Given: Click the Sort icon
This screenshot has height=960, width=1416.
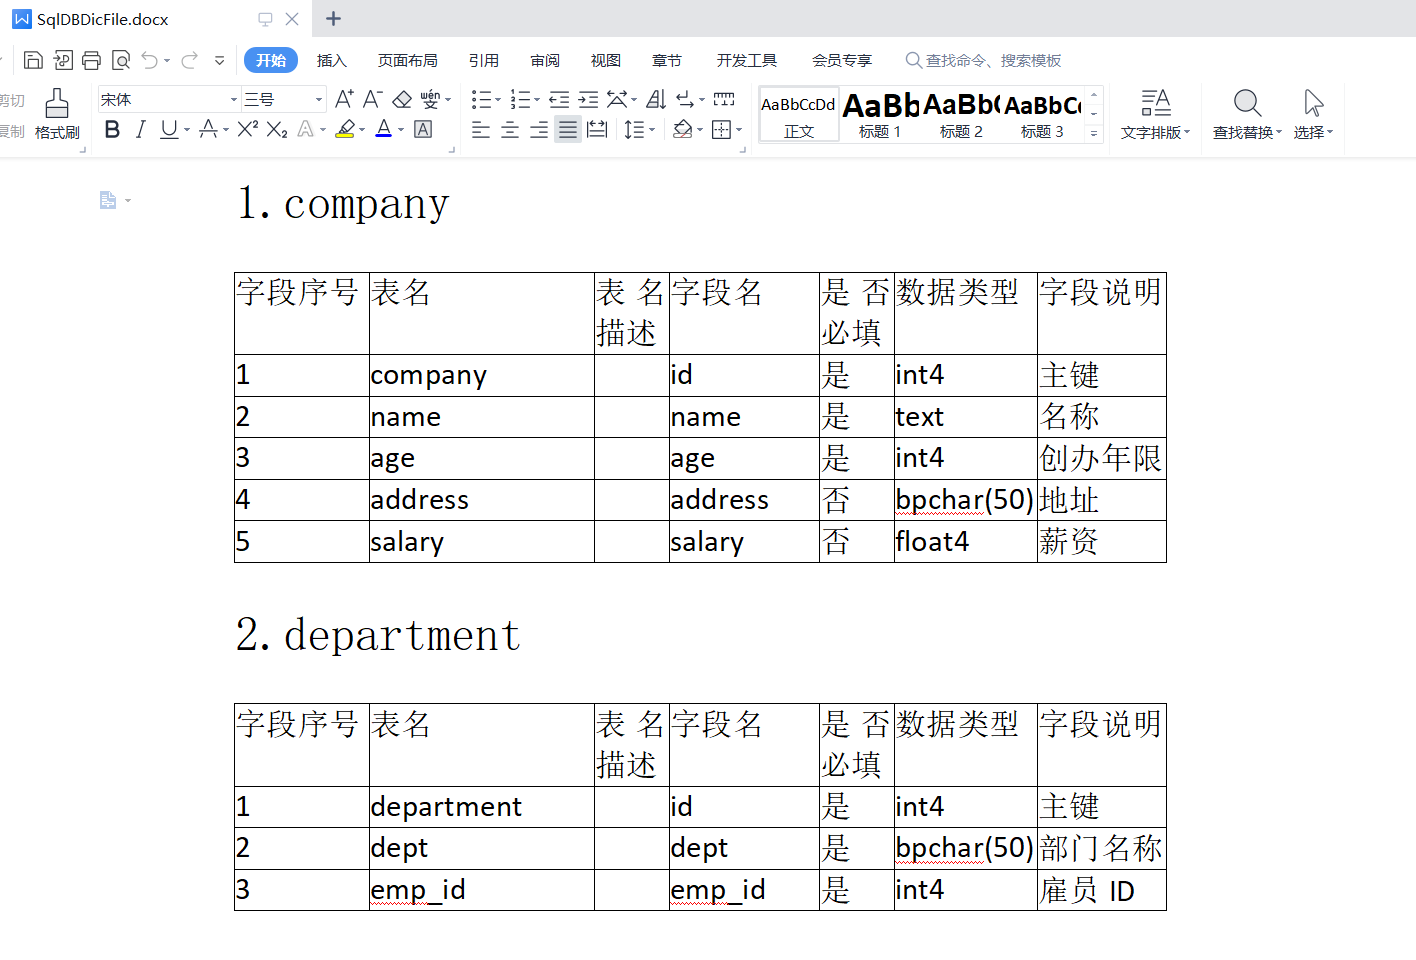Looking at the screenshot, I should point(656,99).
